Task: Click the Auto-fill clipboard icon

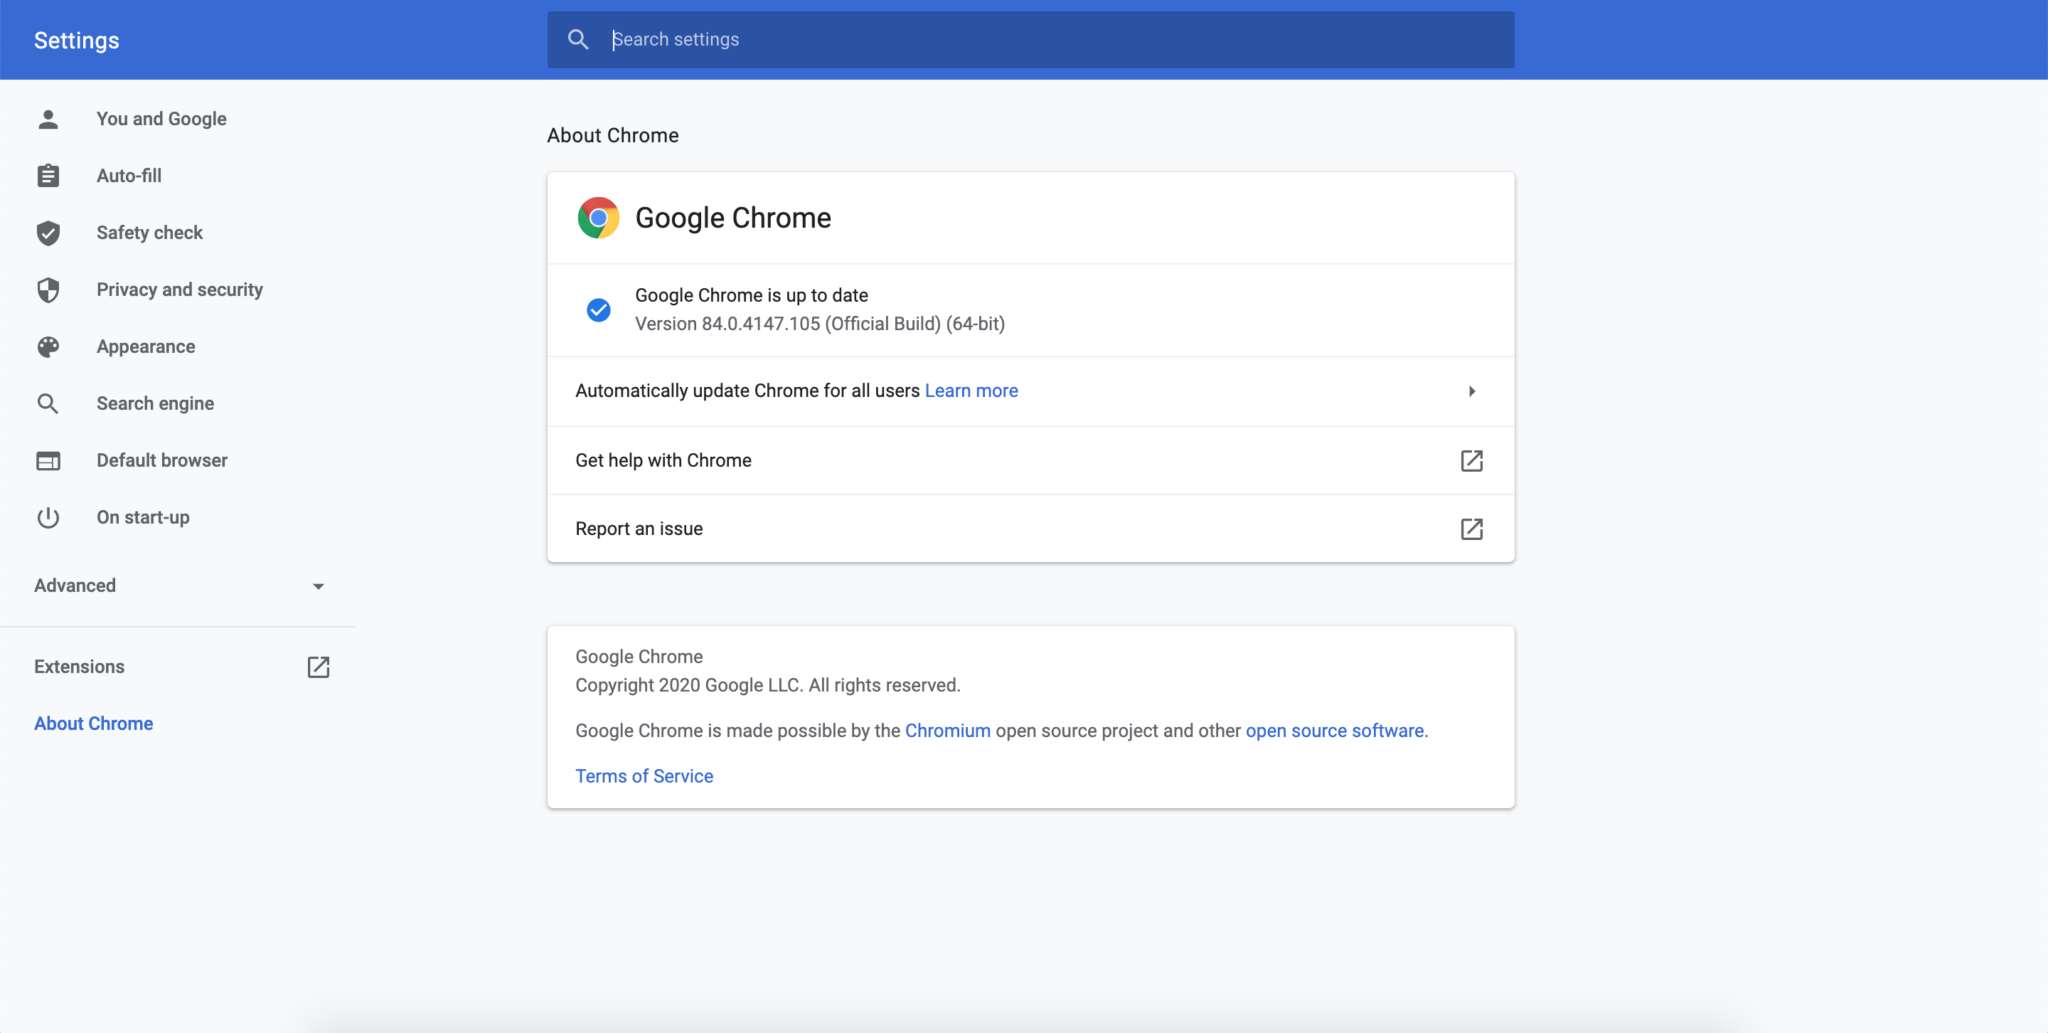Action: (x=48, y=175)
